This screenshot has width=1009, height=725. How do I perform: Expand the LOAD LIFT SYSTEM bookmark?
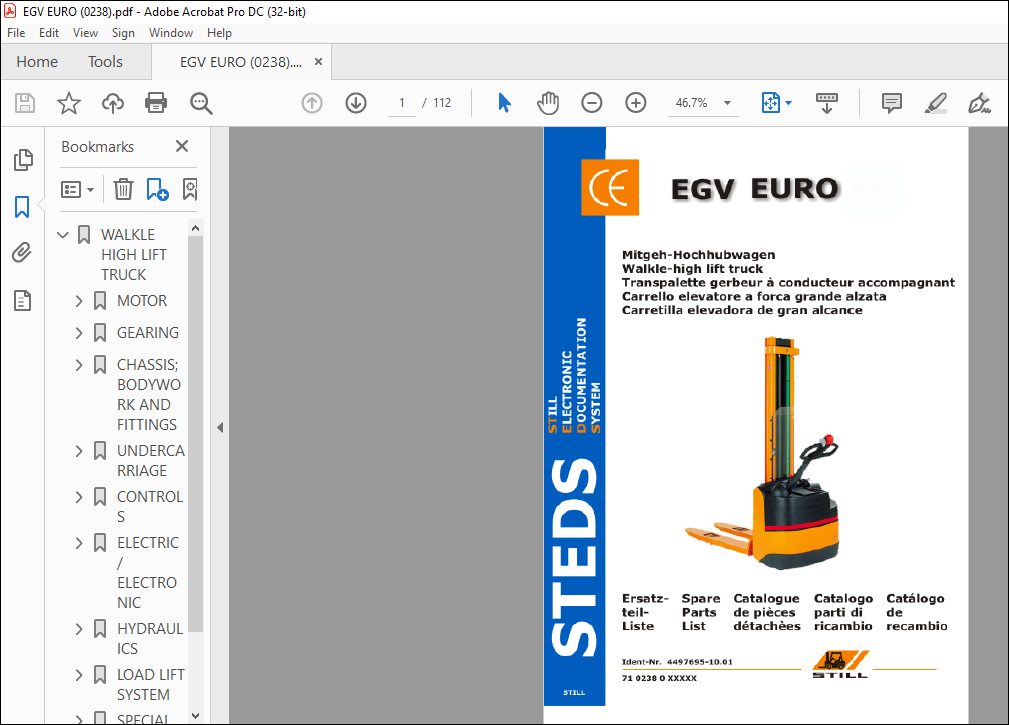coord(79,675)
